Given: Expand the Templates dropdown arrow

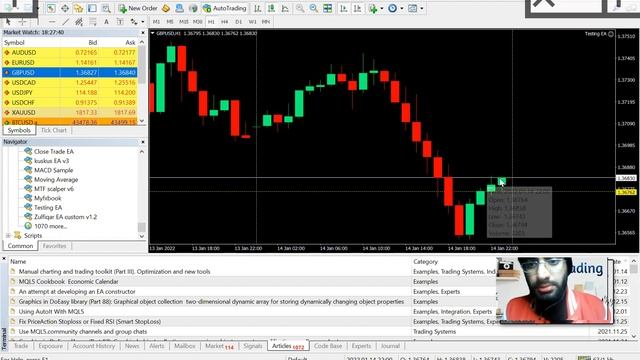Looking at the screenshot, I should (x=422, y=8).
